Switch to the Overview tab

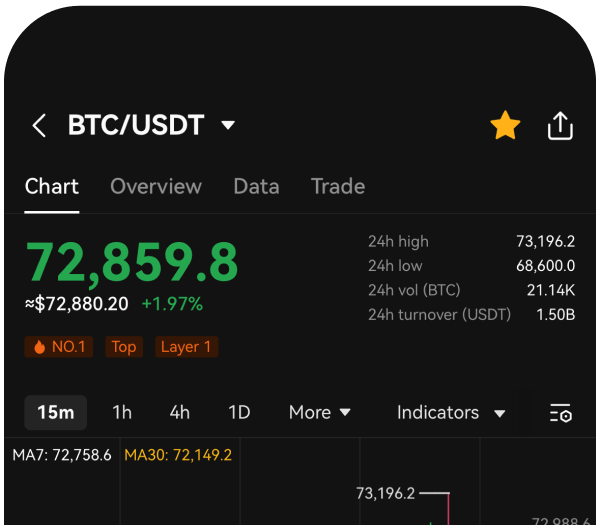[156, 187]
